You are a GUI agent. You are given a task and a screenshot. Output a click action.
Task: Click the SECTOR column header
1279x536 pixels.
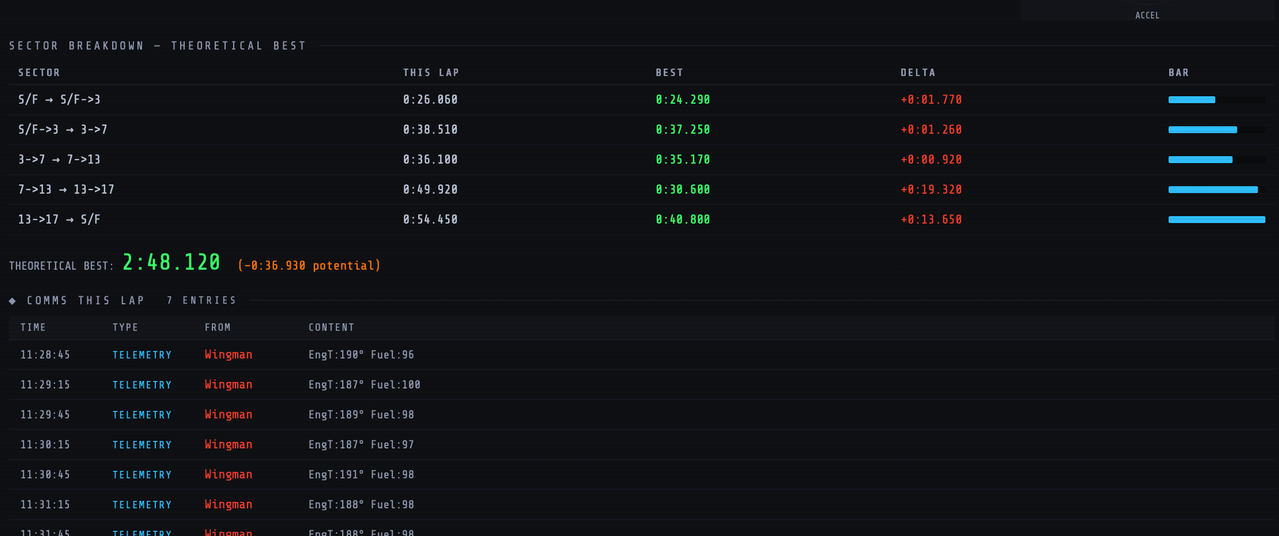(39, 73)
